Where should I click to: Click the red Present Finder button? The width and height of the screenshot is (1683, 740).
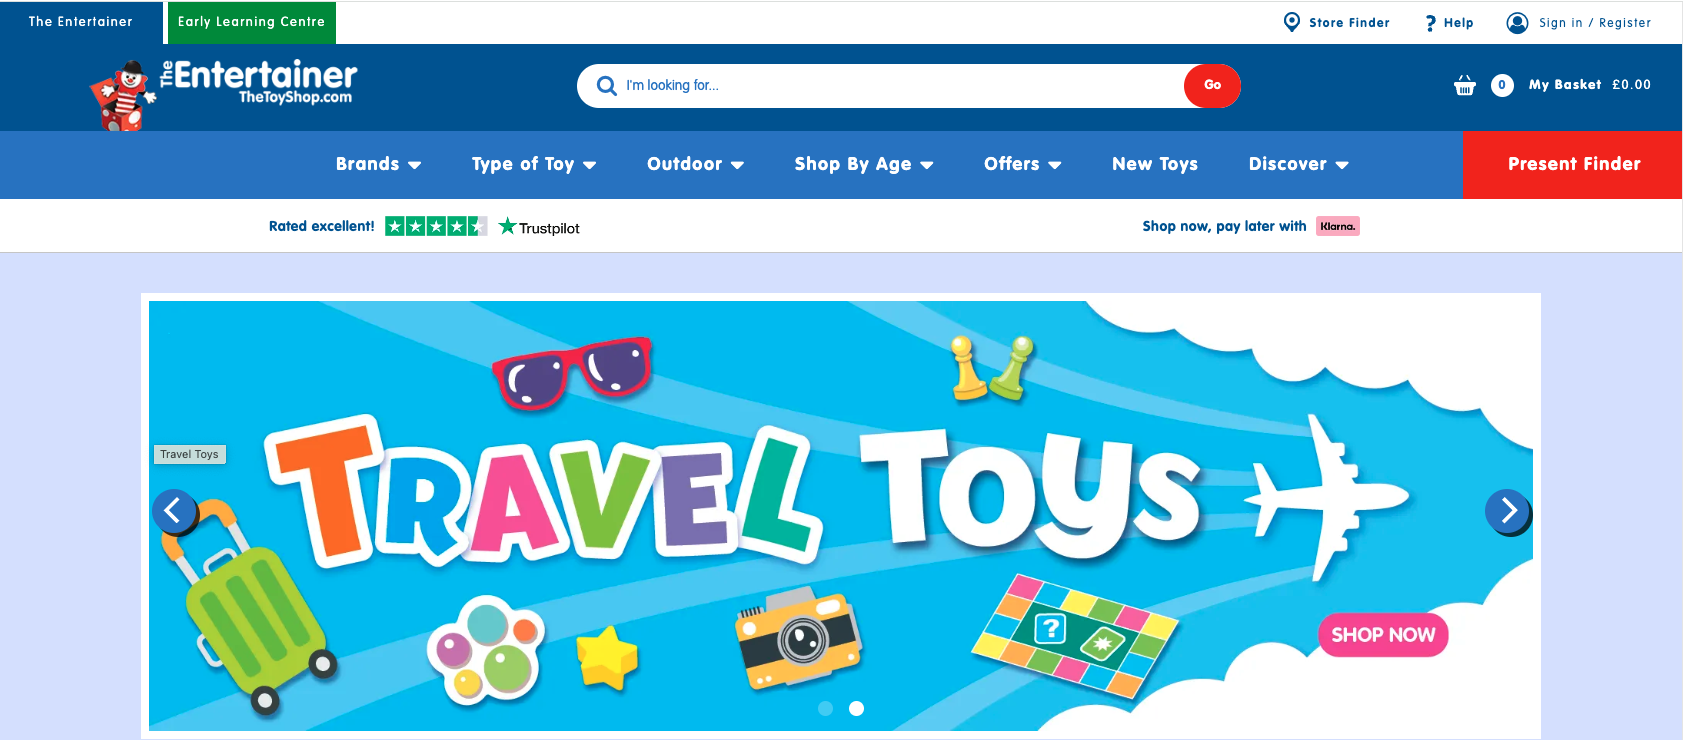pyautogui.click(x=1573, y=165)
